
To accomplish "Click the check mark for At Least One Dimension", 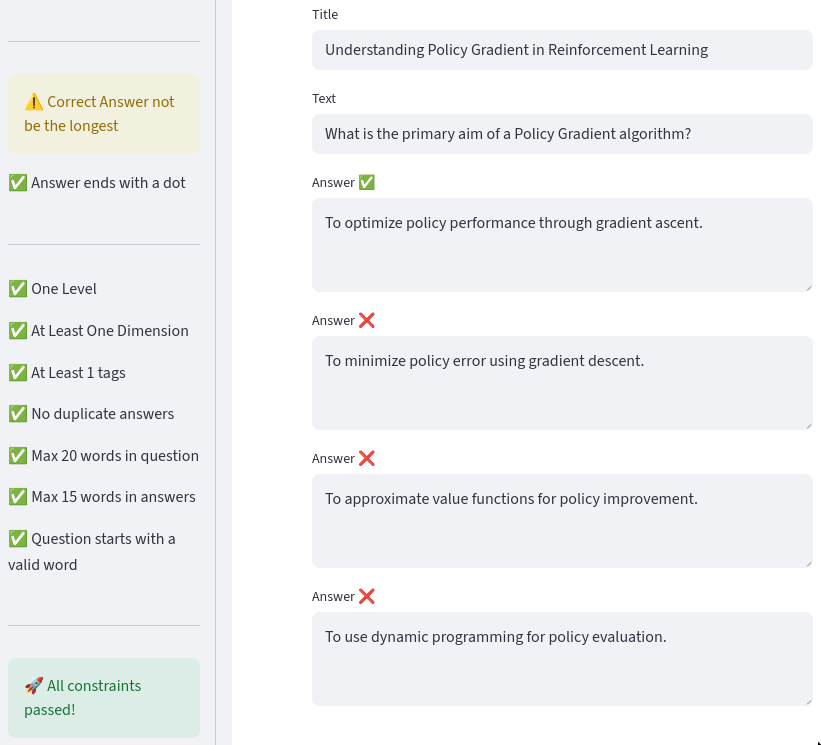I will [x=18, y=331].
